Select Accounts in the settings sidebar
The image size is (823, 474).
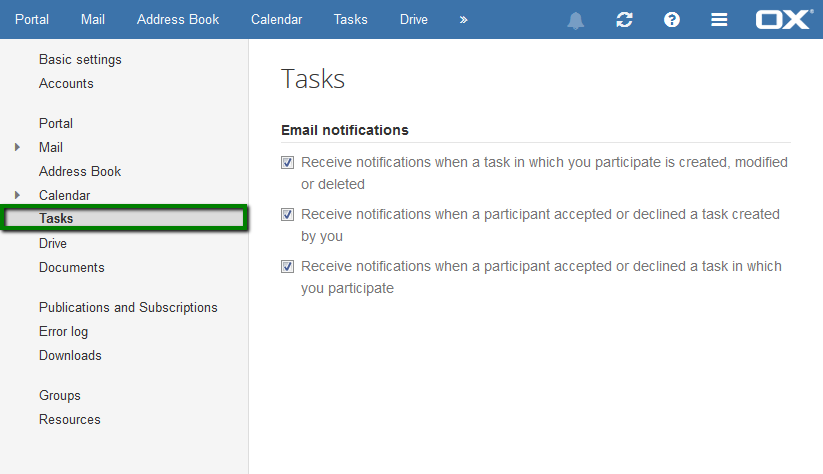pyautogui.click(x=66, y=83)
